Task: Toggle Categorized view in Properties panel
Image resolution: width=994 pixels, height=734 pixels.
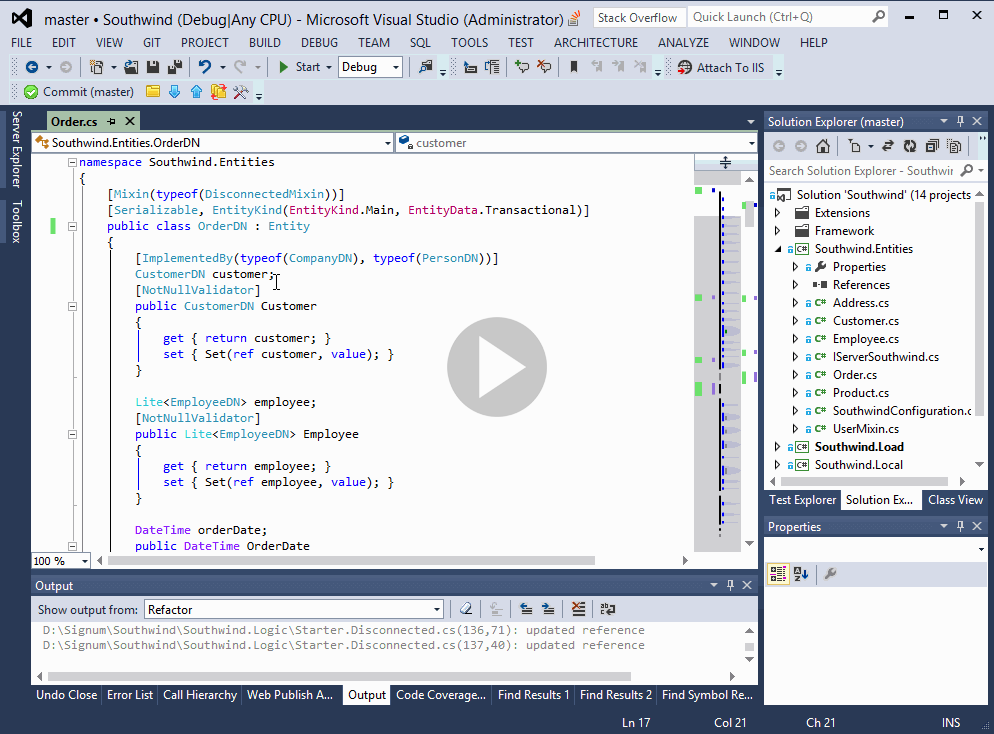Action: [x=779, y=574]
